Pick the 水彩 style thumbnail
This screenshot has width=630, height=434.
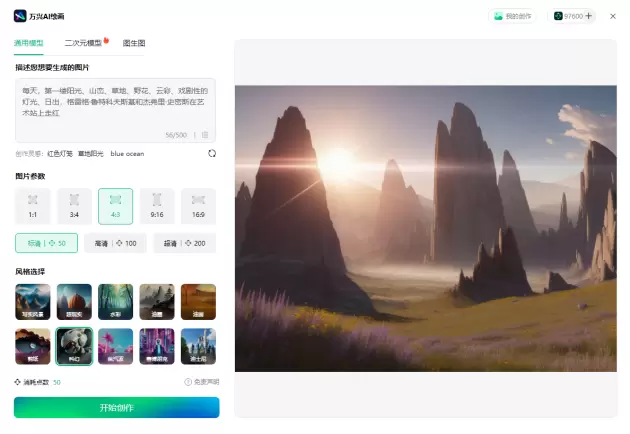click(115, 301)
